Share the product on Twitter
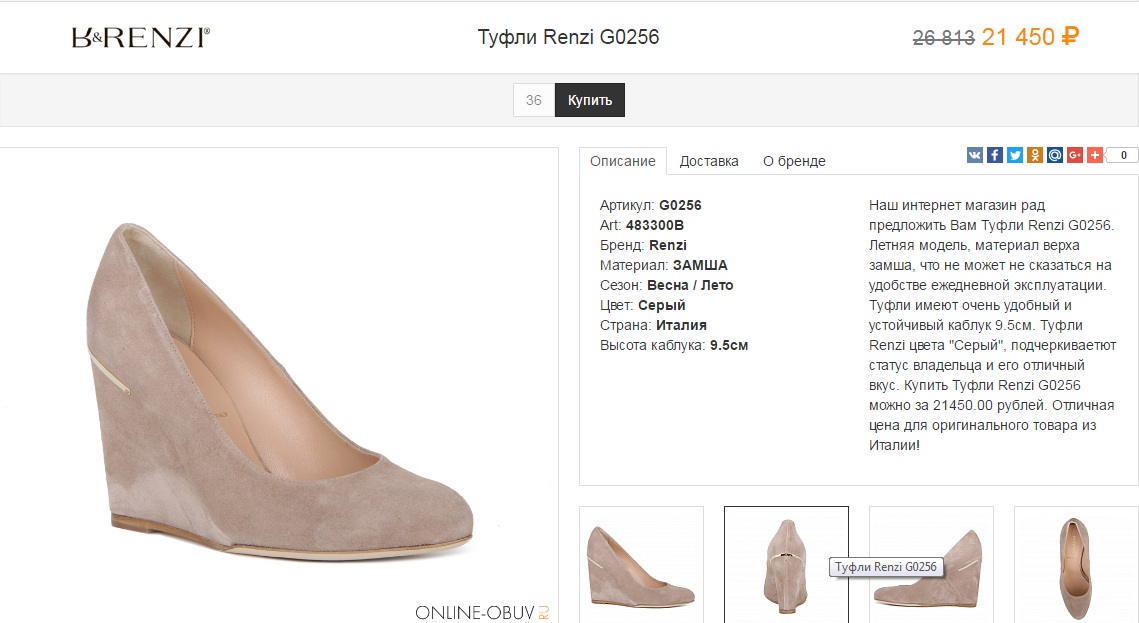Image resolution: width=1139 pixels, height=623 pixels. click(x=1015, y=155)
